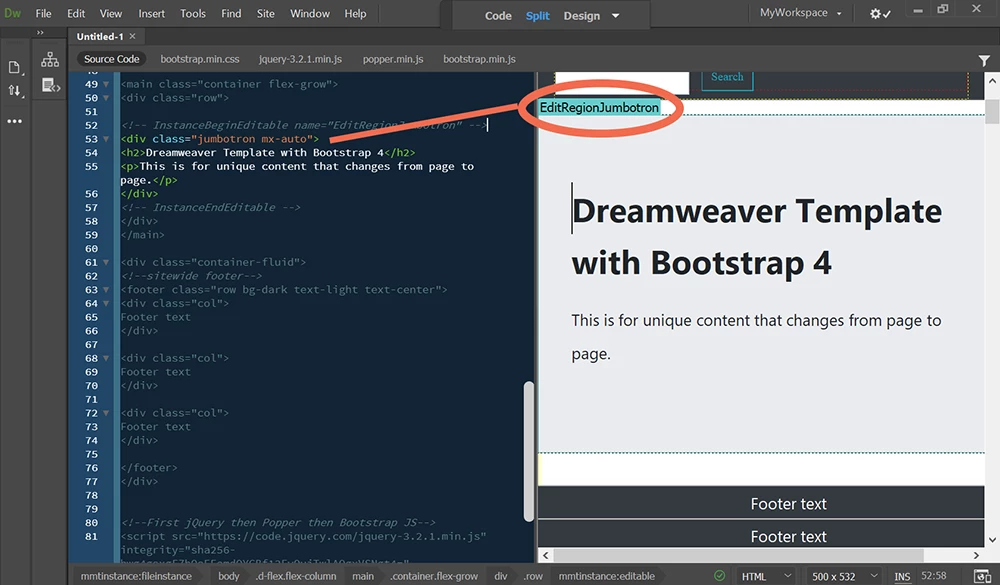
Task: Toggle INS insert mode in status bar
Action: (x=902, y=576)
